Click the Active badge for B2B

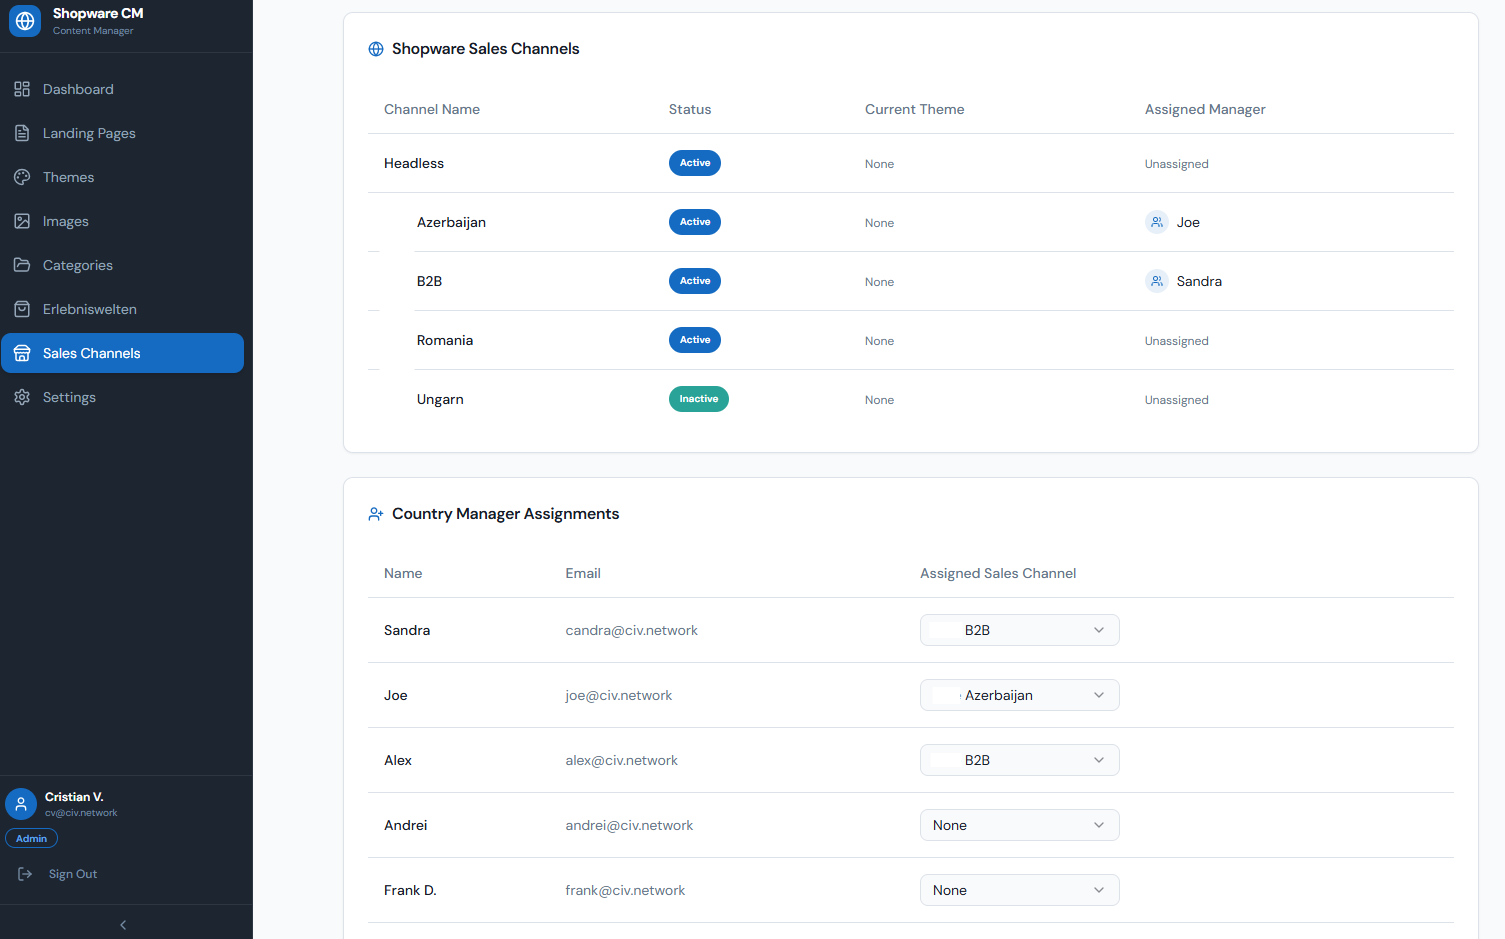pyautogui.click(x=695, y=281)
